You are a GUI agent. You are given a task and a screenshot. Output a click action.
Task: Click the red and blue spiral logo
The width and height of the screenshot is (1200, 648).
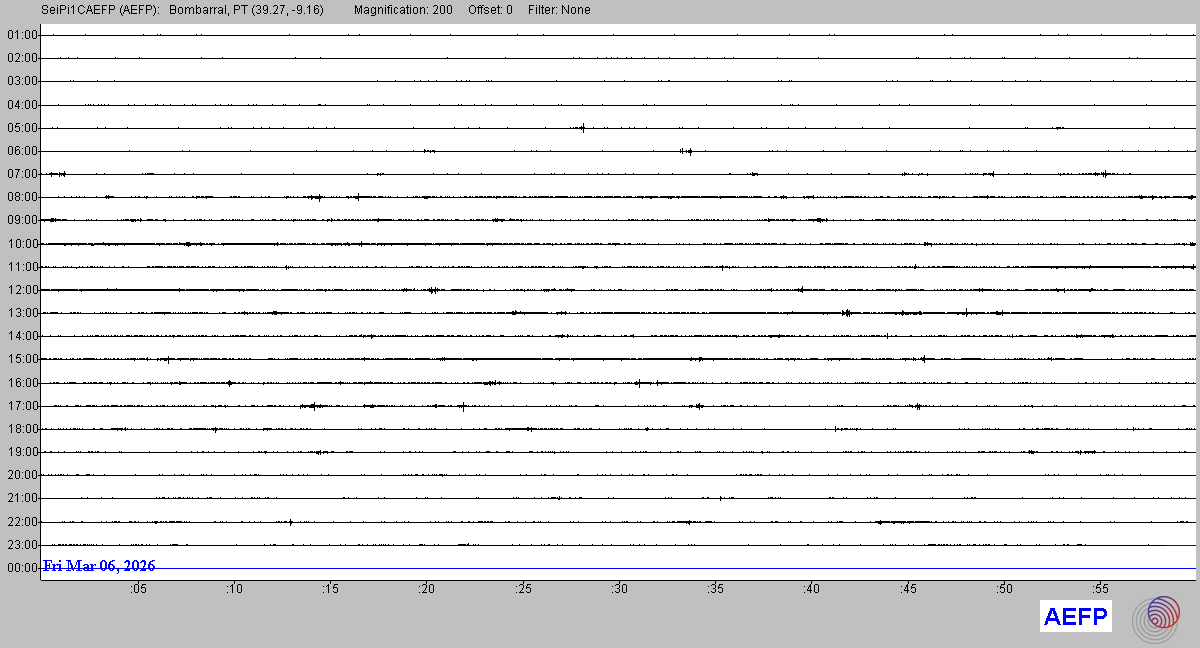pyautogui.click(x=1162, y=616)
